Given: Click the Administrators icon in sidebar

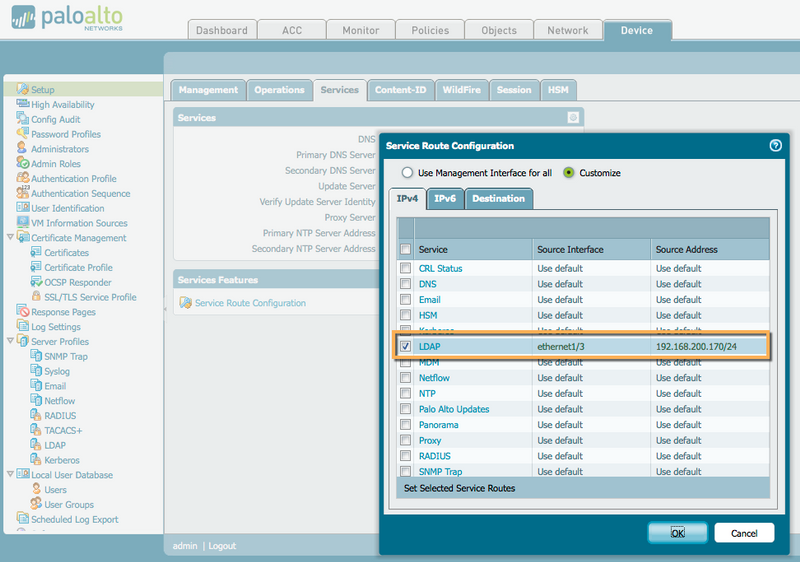Looking at the screenshot, I should click(x=22, y=149).
